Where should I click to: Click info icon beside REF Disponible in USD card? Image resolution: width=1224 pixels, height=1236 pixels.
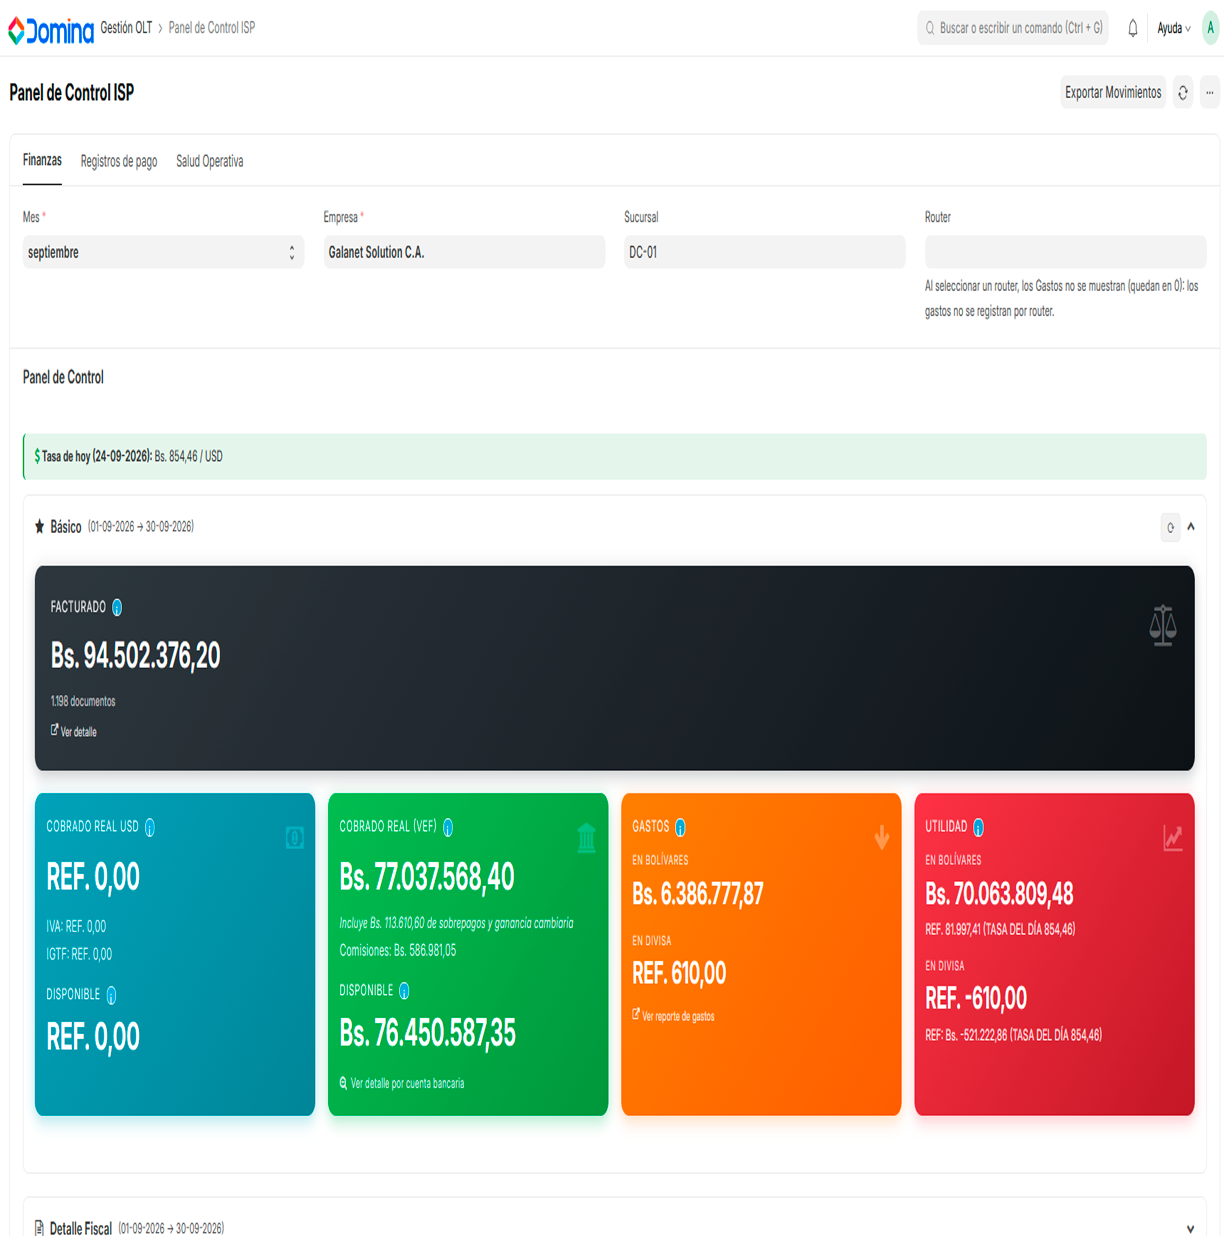pyautogui.click(x=111, y=995)
